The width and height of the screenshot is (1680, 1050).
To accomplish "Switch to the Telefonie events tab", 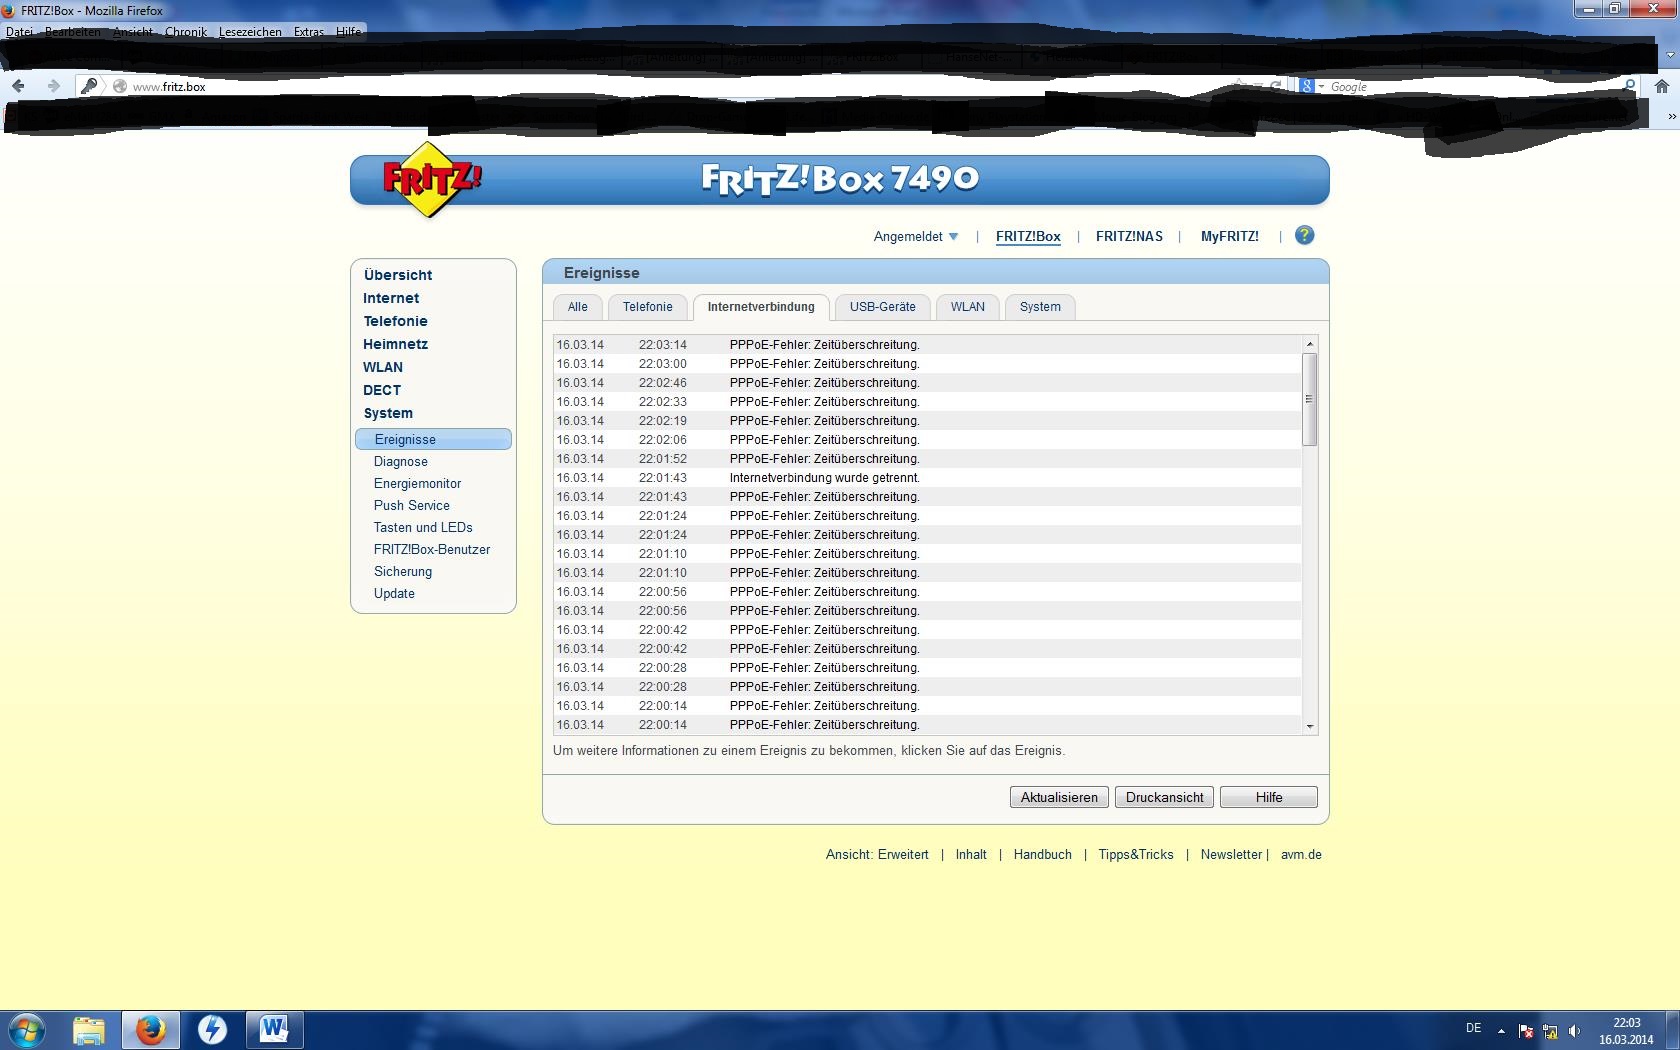I will tap(647, 307).
